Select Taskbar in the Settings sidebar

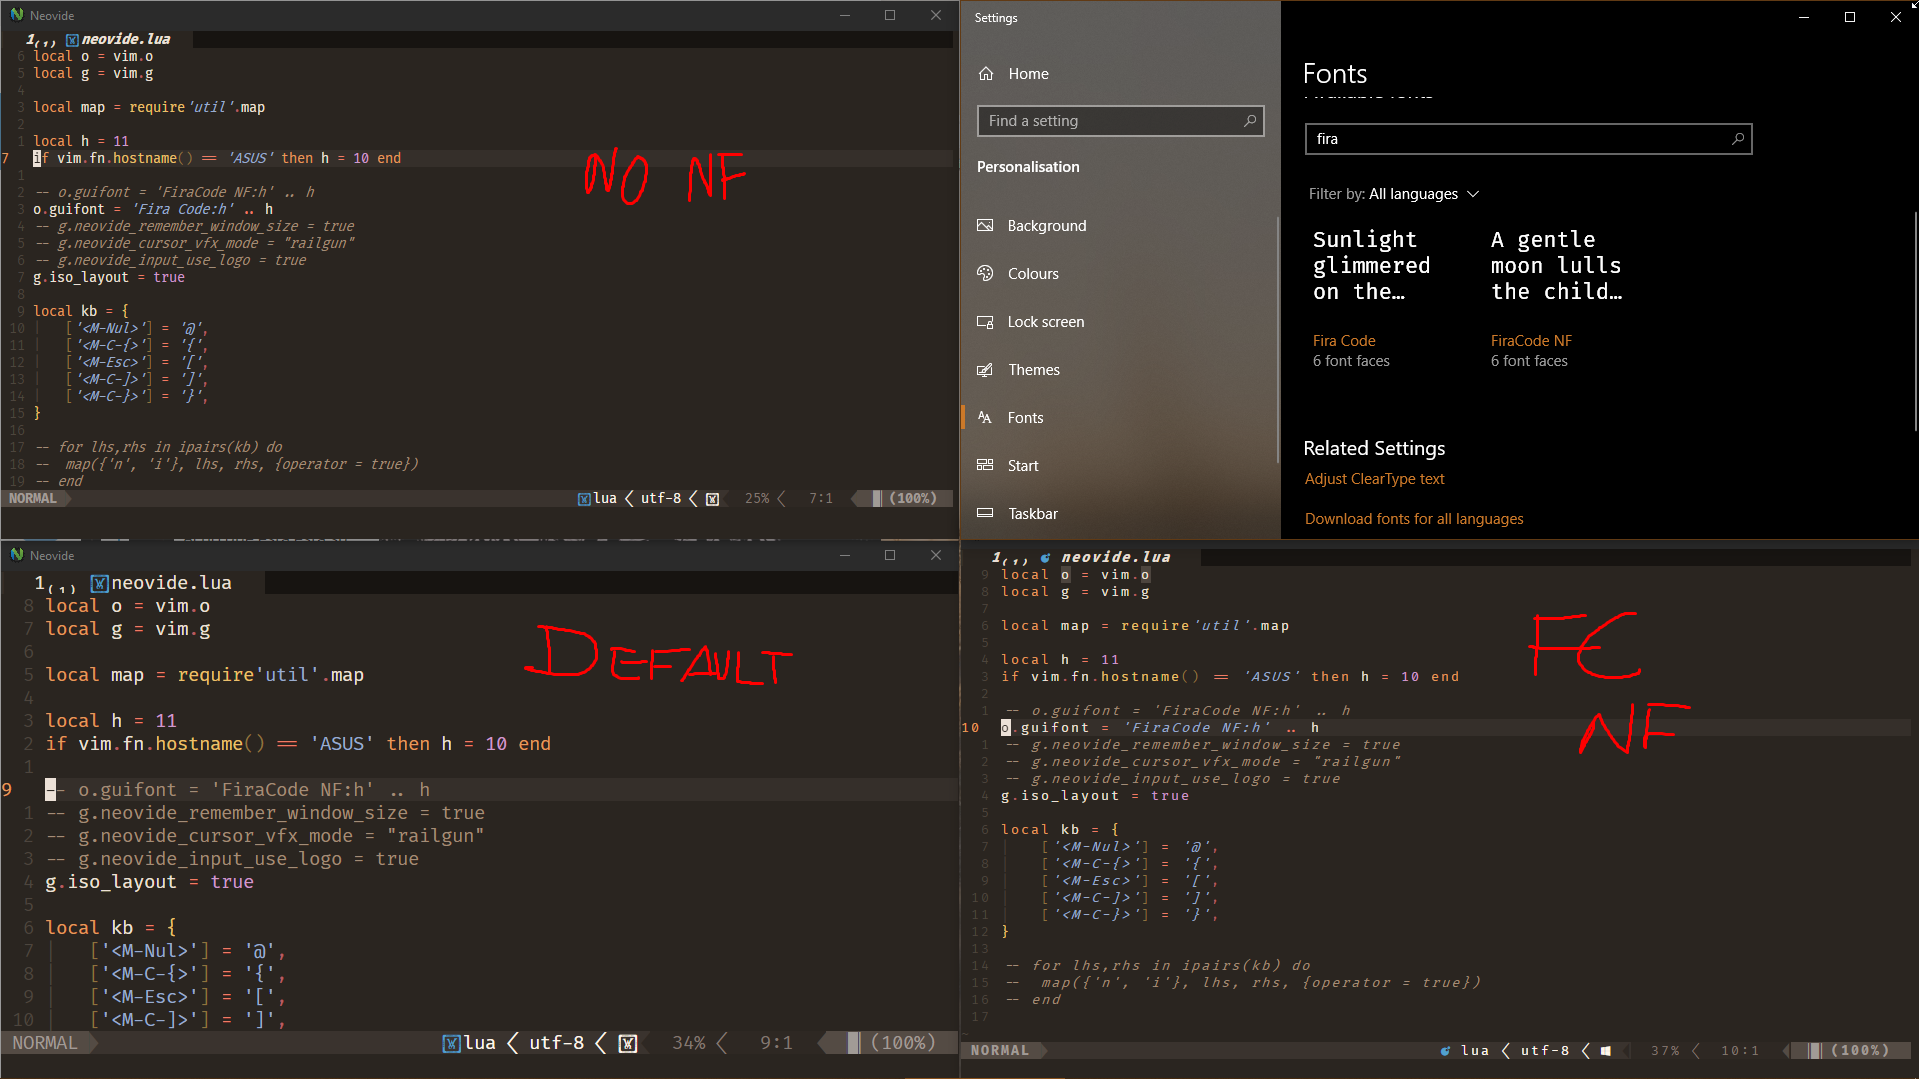[986, 513]
